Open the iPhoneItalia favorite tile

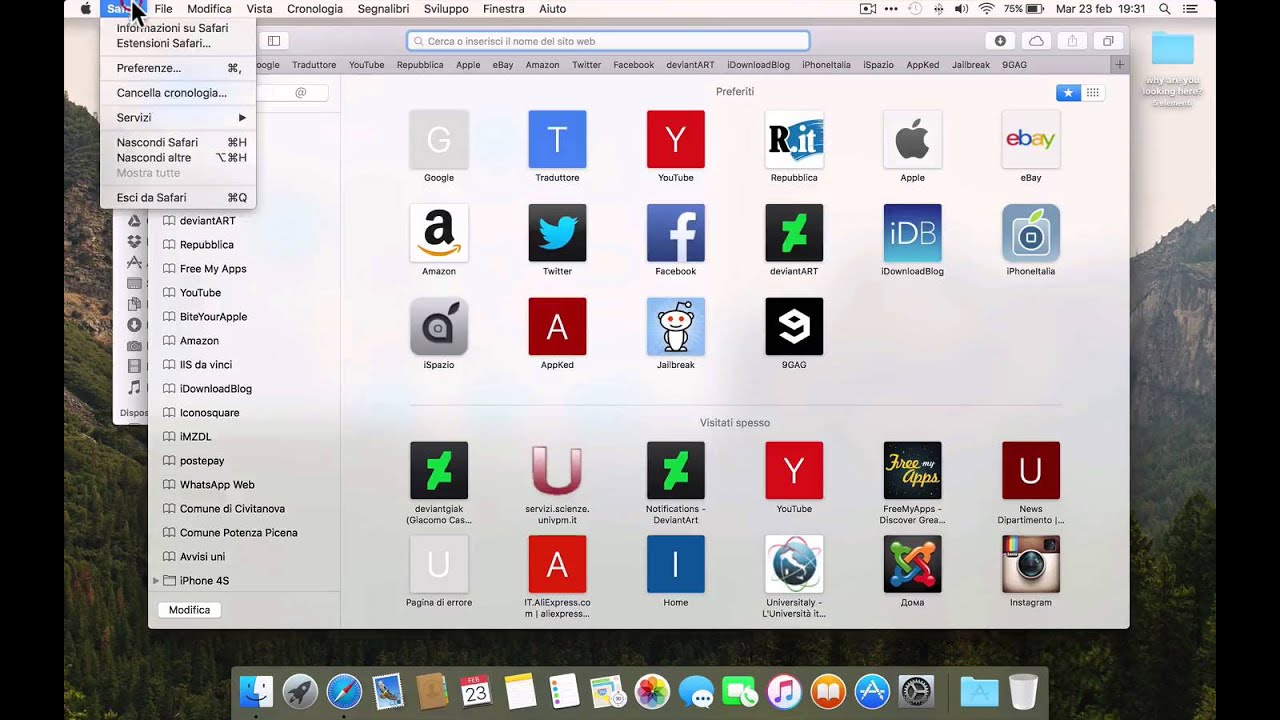coord(1031,233)
